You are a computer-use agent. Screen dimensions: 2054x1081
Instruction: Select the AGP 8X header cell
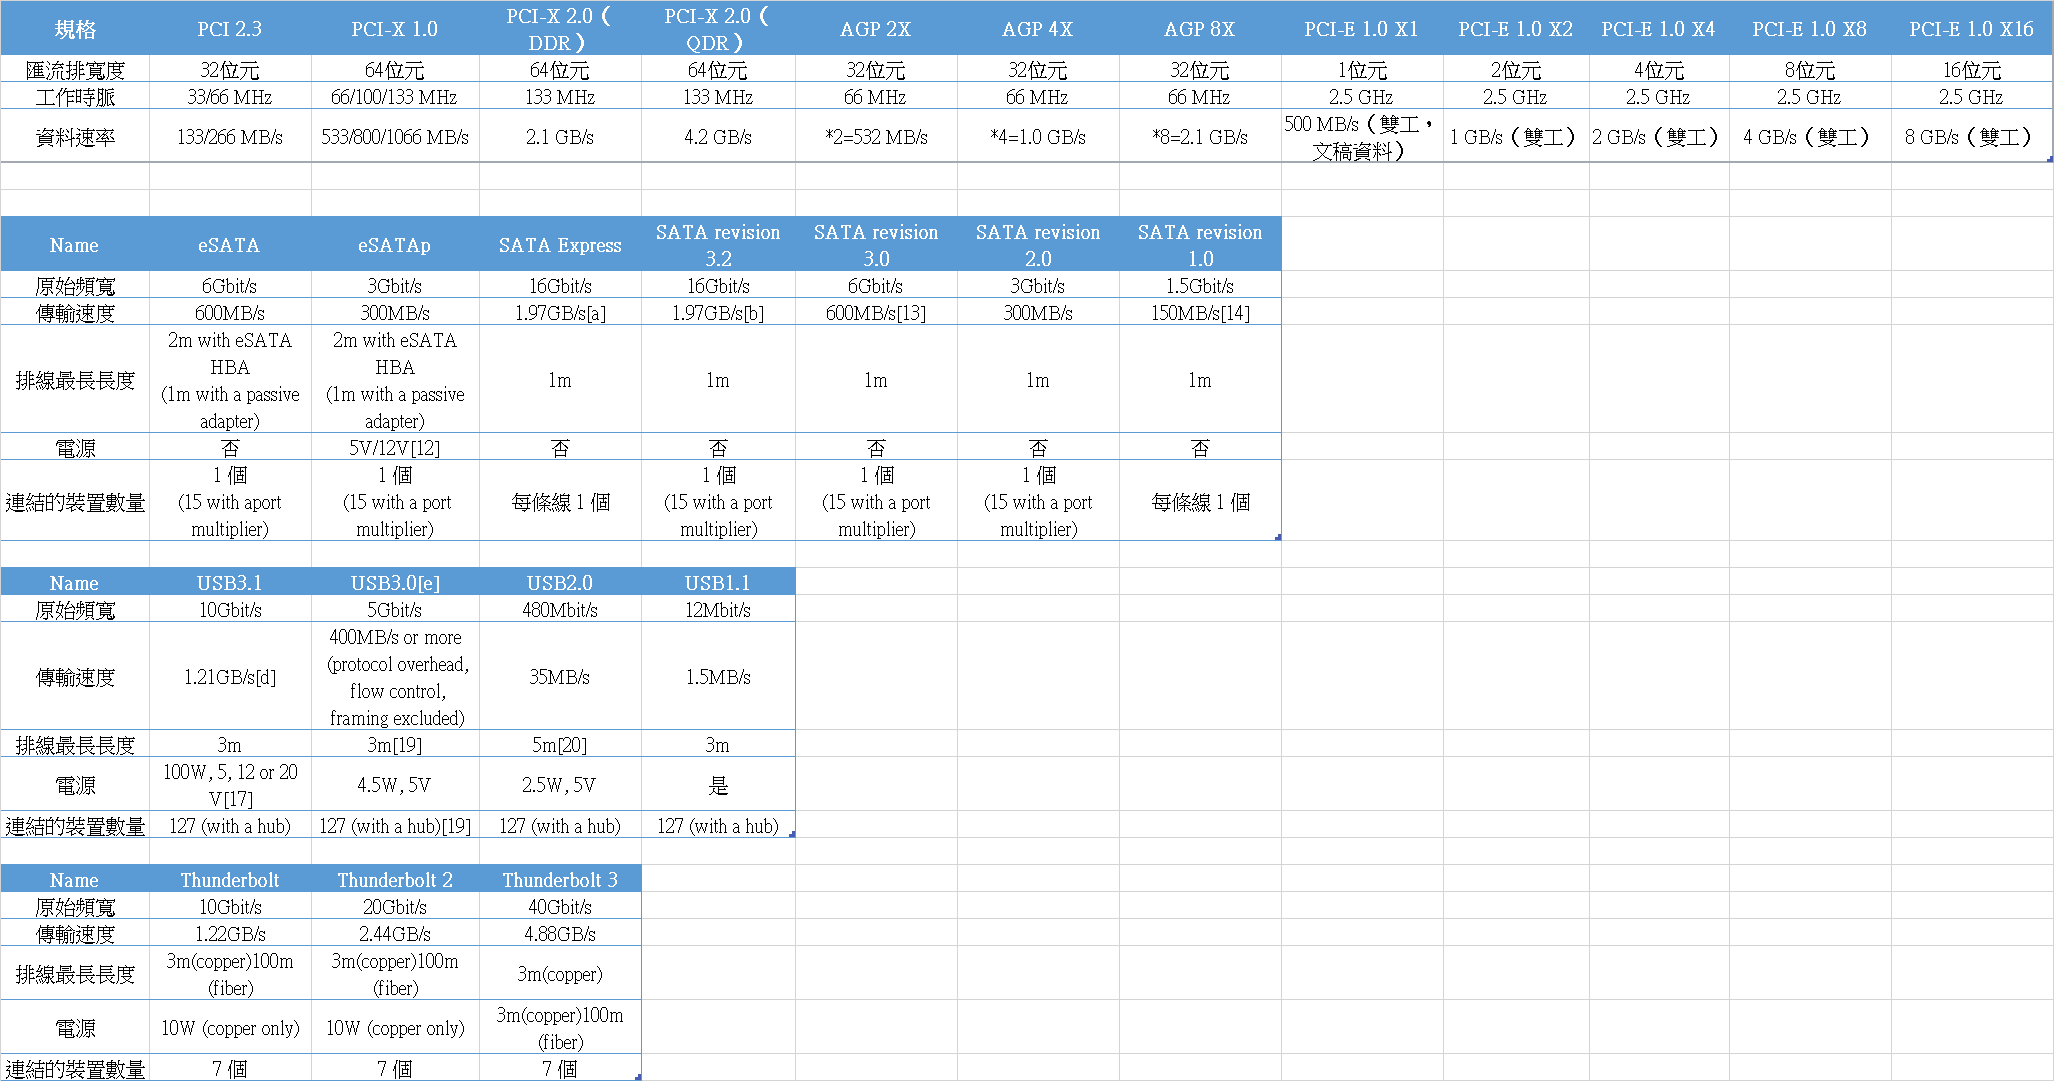(x=1200, y=29)
